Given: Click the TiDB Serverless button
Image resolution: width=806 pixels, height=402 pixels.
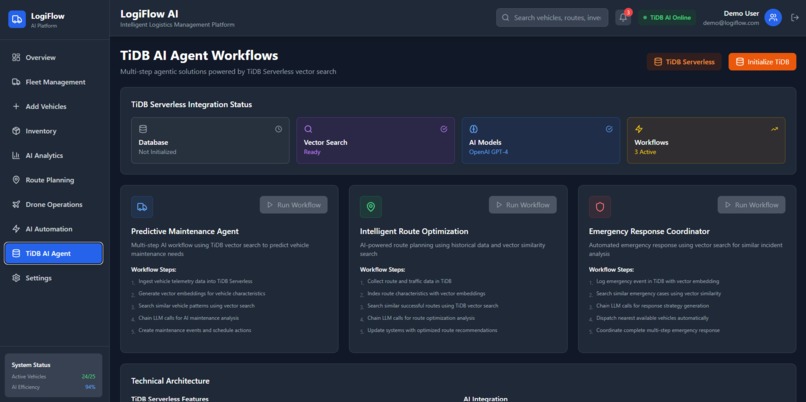Looking at the screenshot, I should click(684, 62).
